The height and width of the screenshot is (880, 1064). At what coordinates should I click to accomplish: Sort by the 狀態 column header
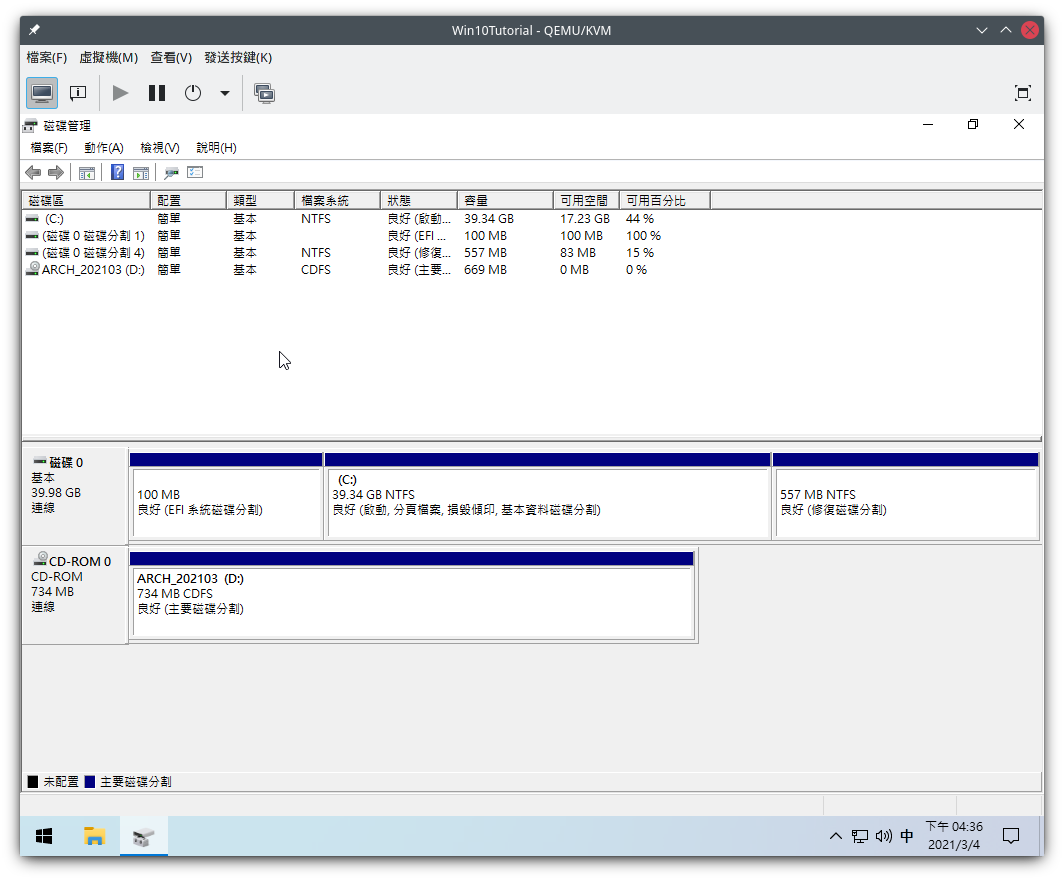[x=419, y=201]
